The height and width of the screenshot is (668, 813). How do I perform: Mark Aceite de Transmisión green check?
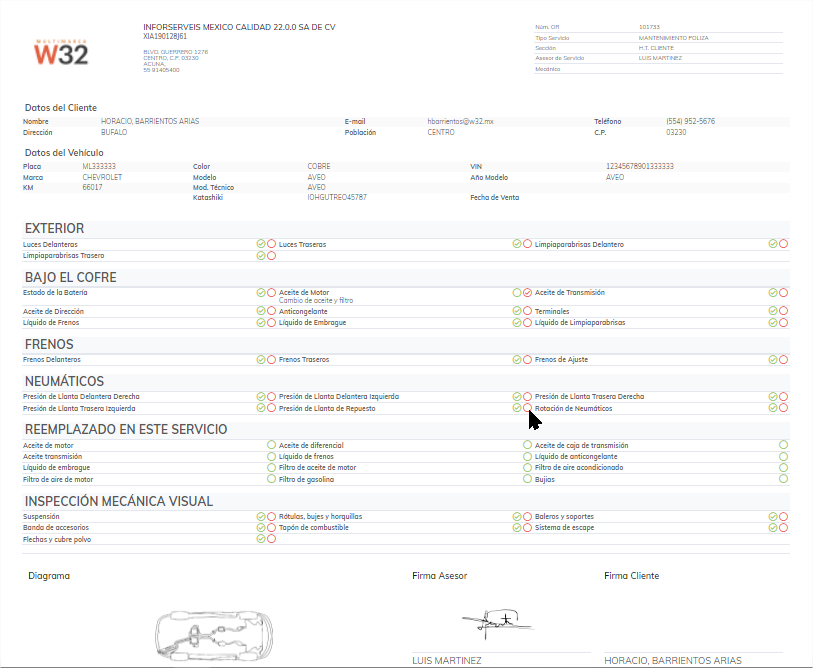(773, 293)
